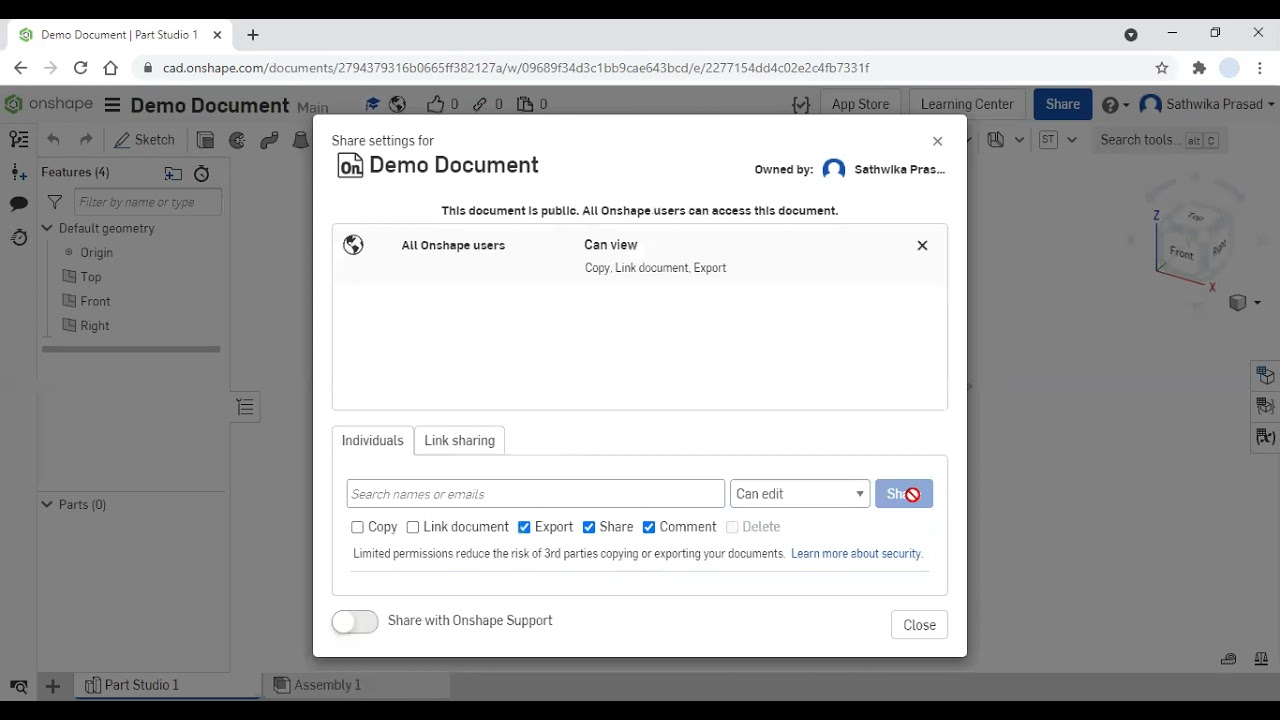
Task: Click the tab manager icon at bottom left
Action: [18, 686]
